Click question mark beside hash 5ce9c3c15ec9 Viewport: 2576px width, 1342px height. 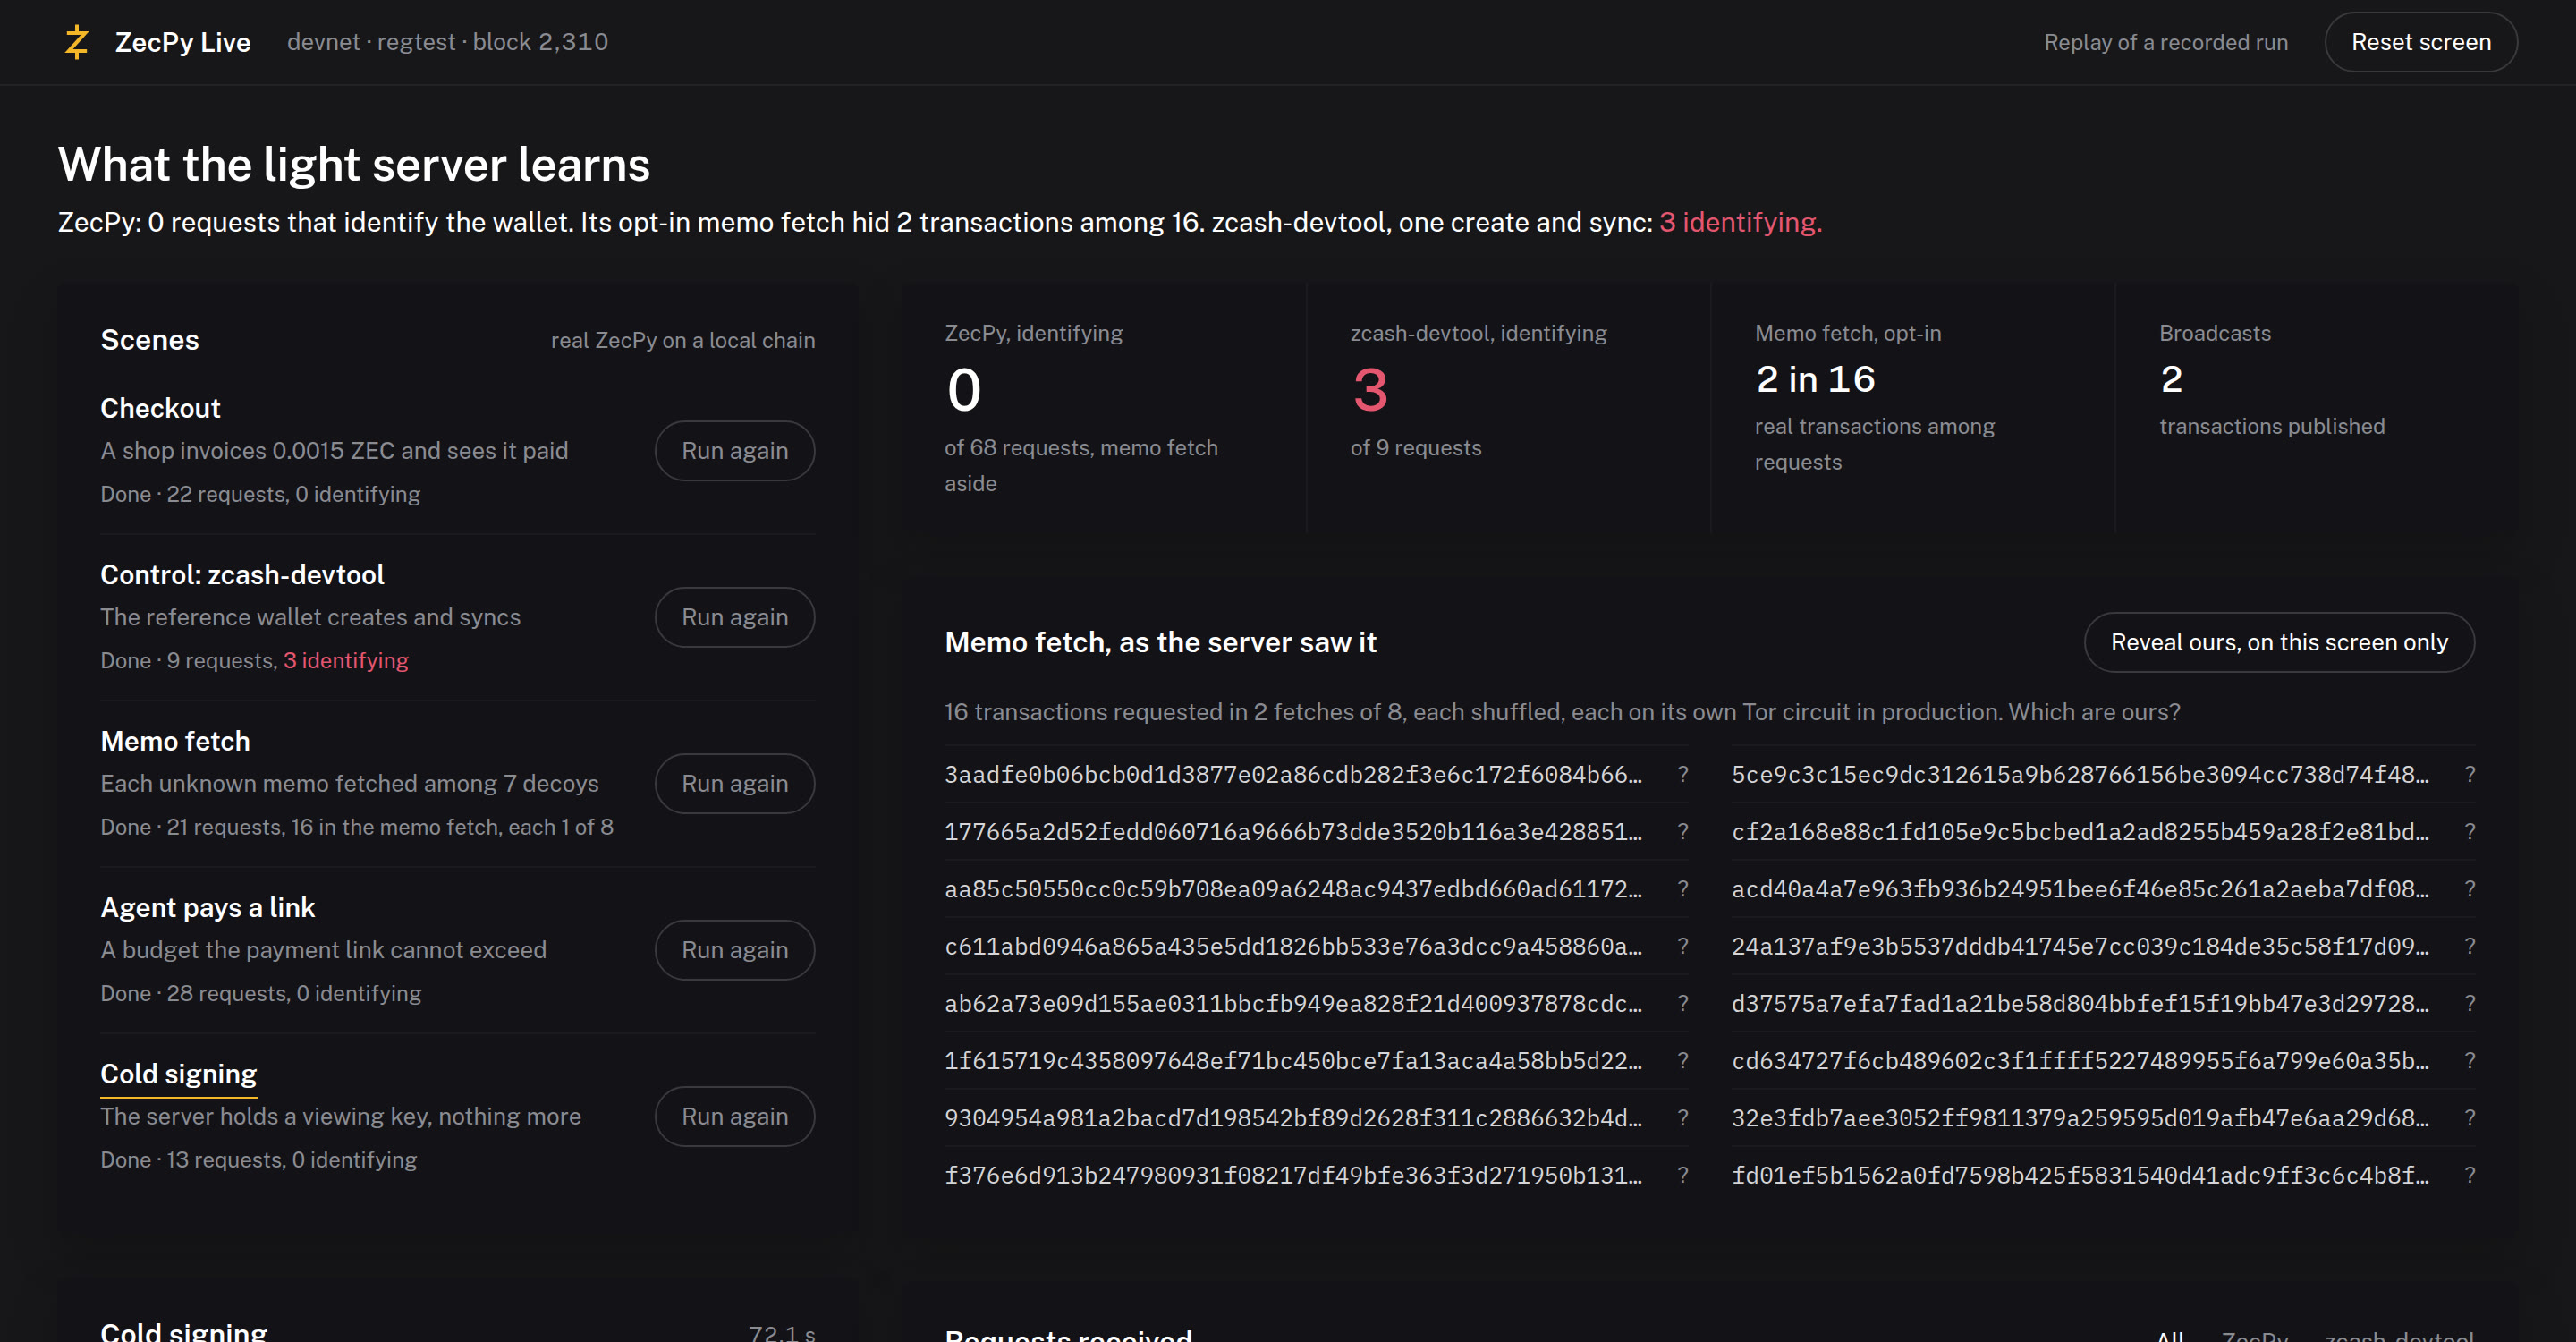tap(2470, 774)
